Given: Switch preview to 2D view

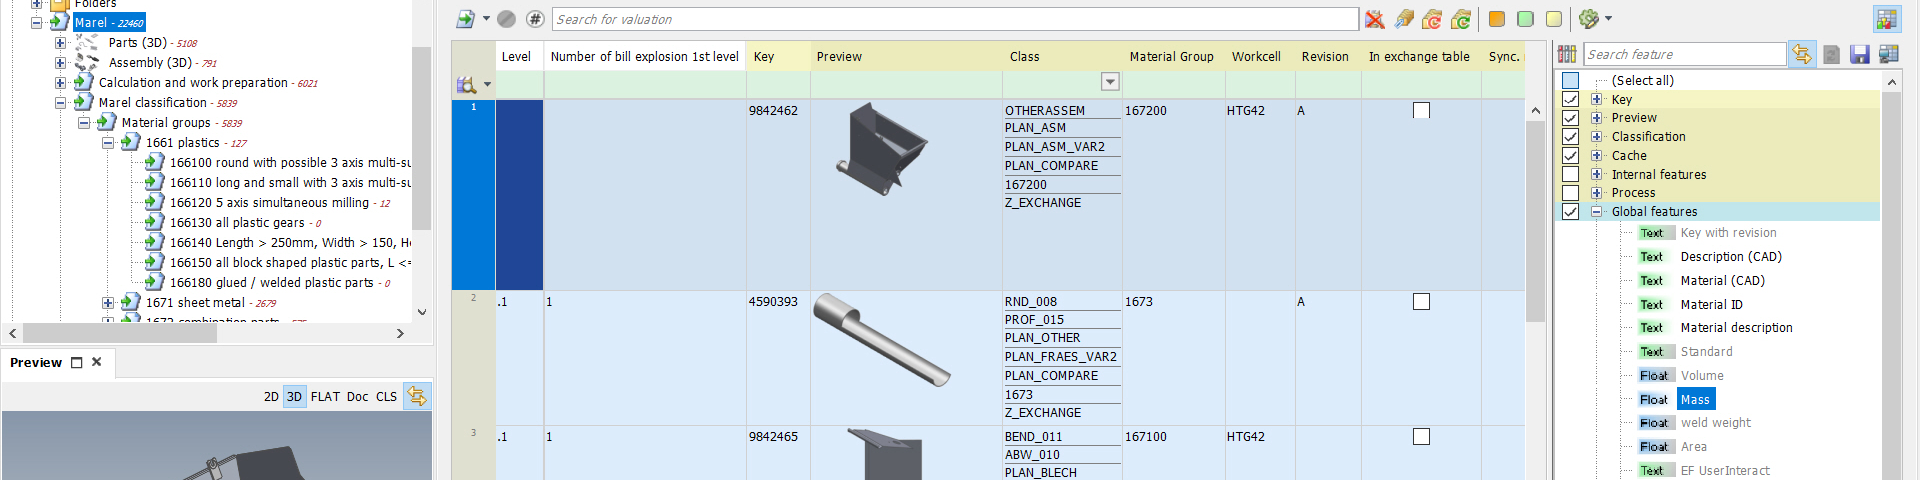Looking at the screenshot, I should pyautogui.click(x=271, y=397).
